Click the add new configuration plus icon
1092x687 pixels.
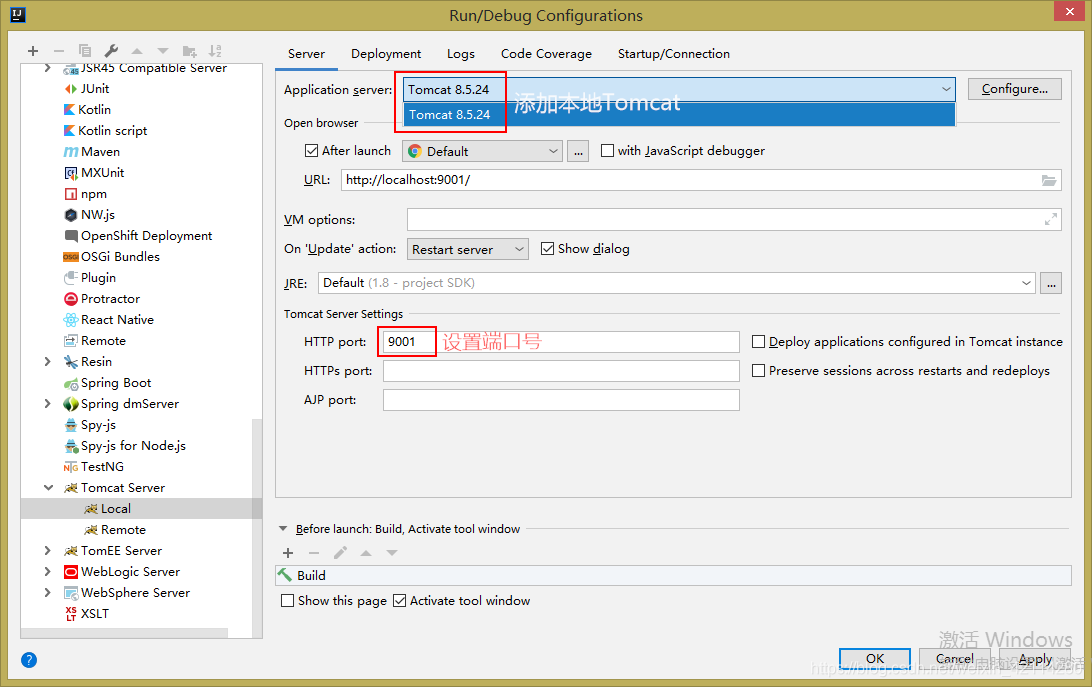33,51
